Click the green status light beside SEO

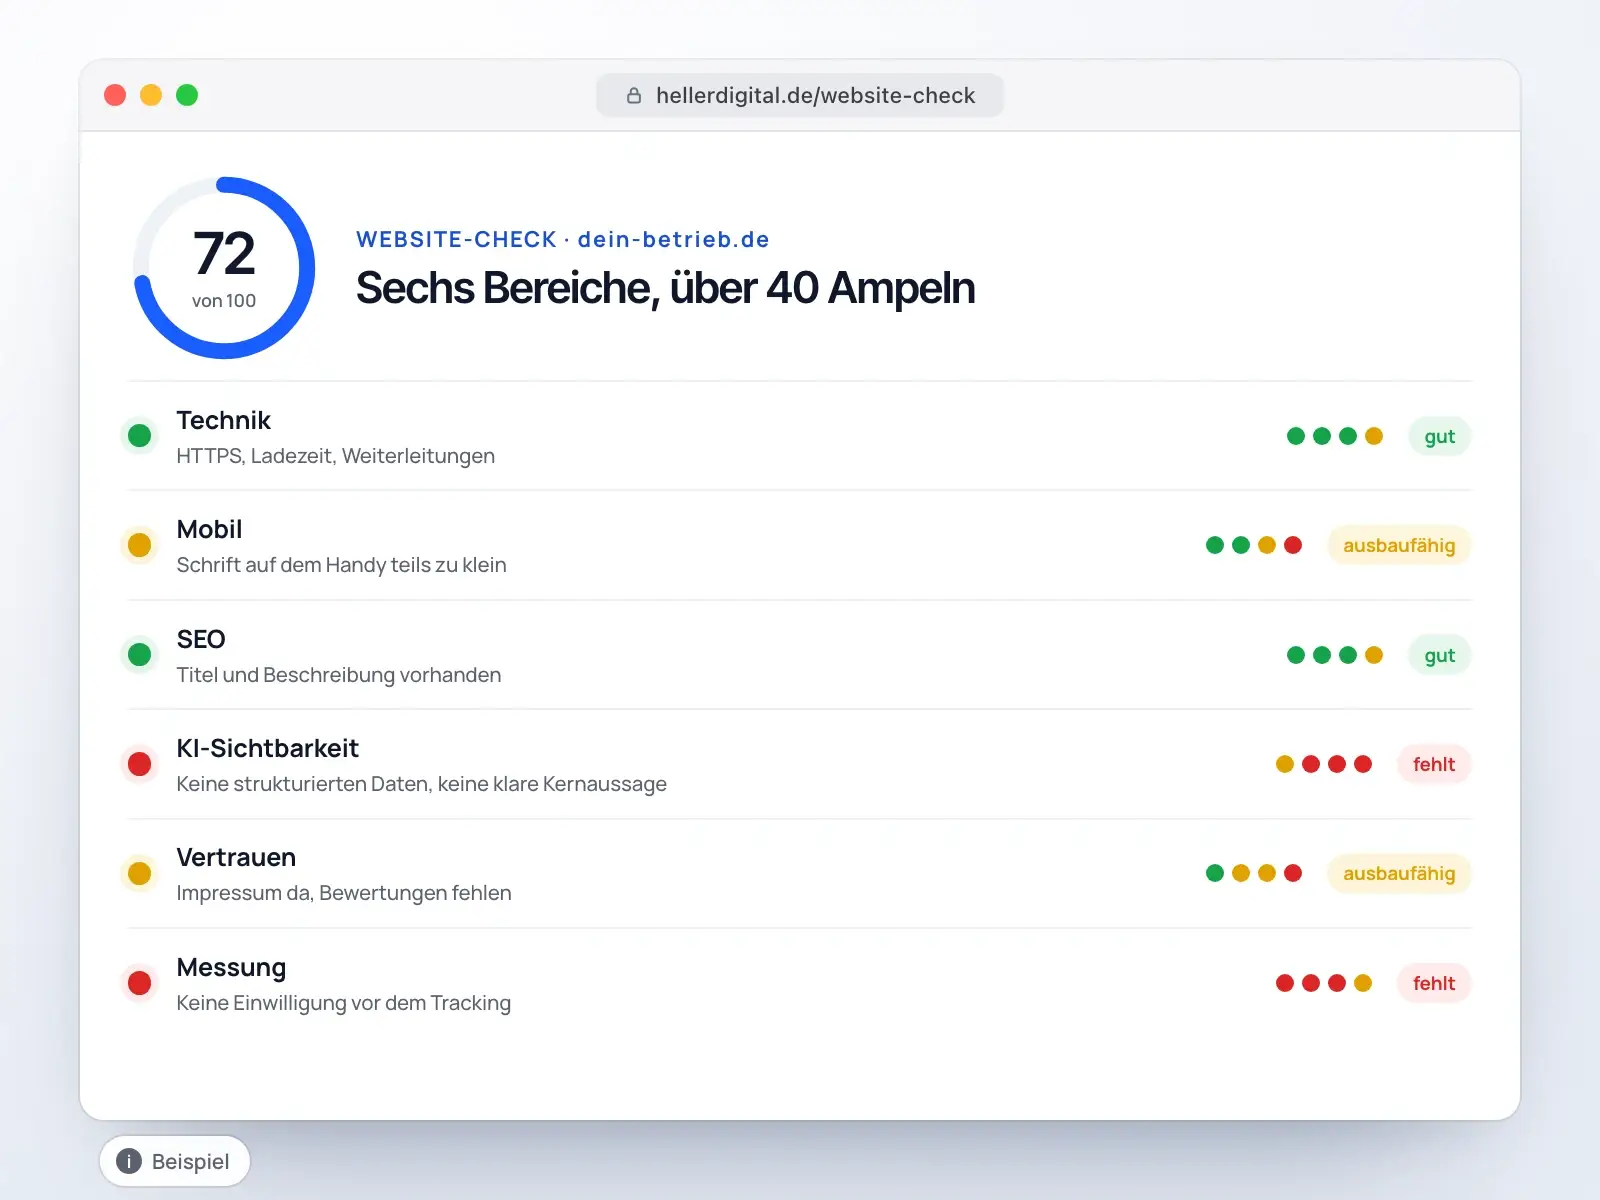tap(140, 655)
